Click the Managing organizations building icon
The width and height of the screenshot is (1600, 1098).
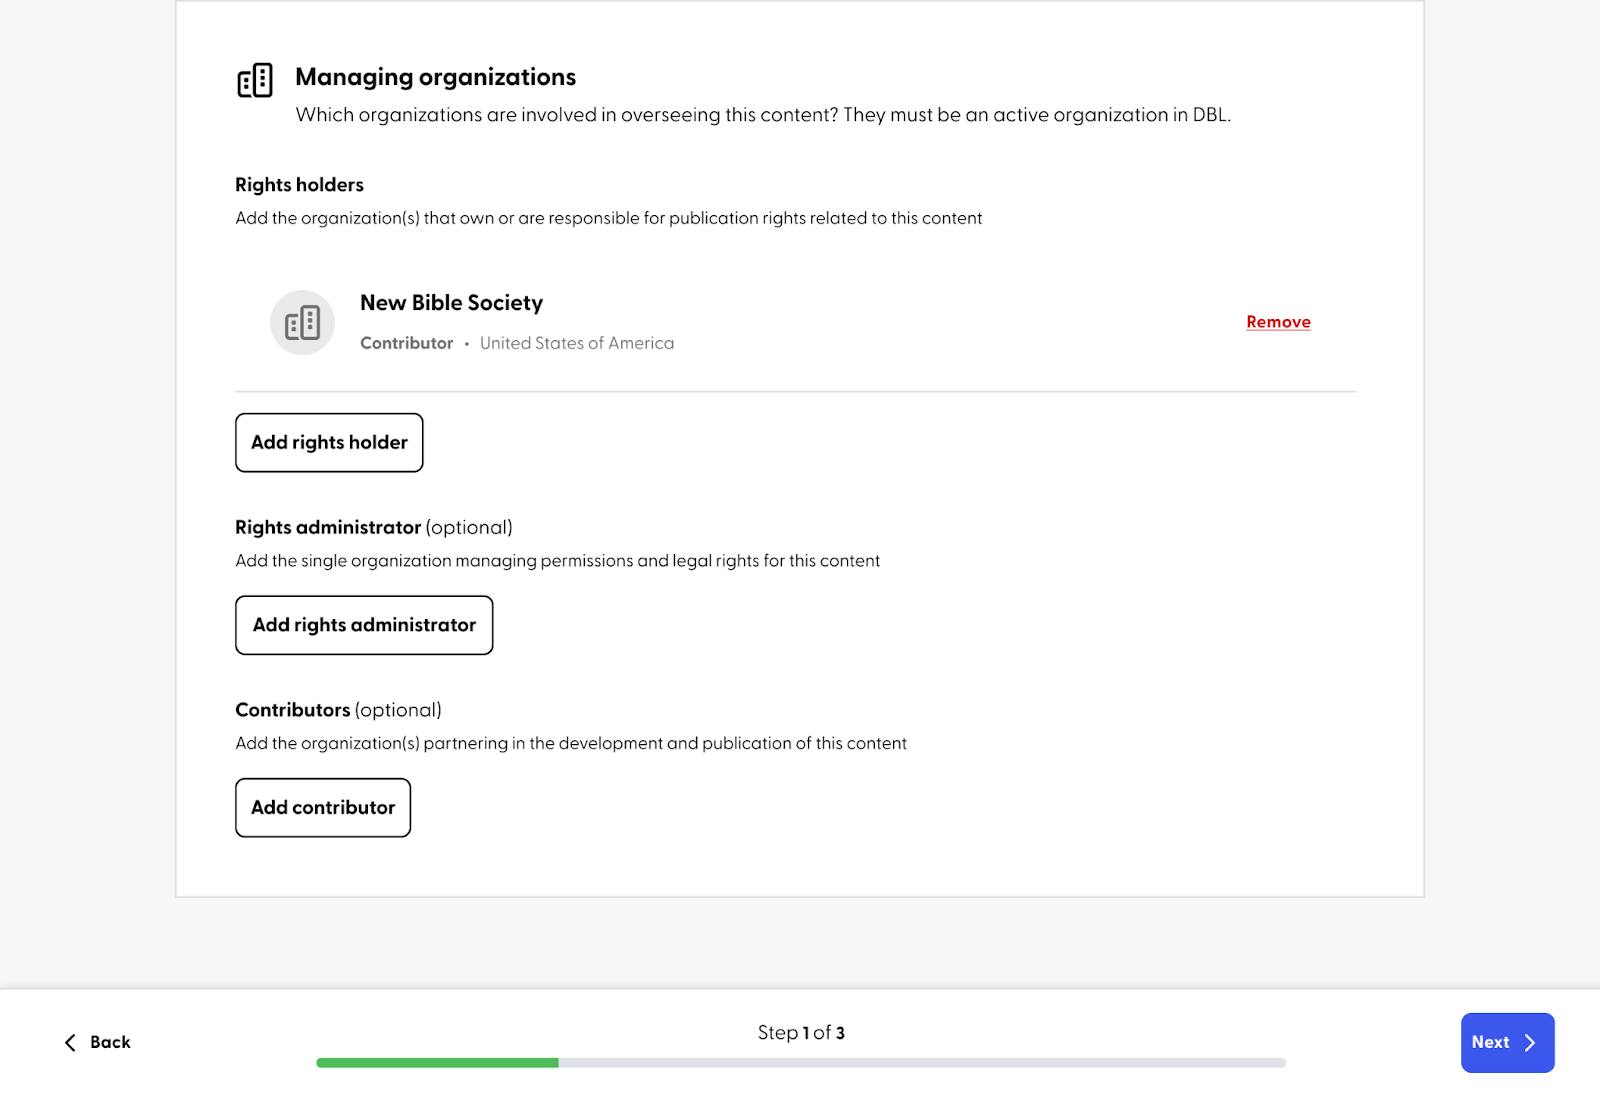(255, 80)
